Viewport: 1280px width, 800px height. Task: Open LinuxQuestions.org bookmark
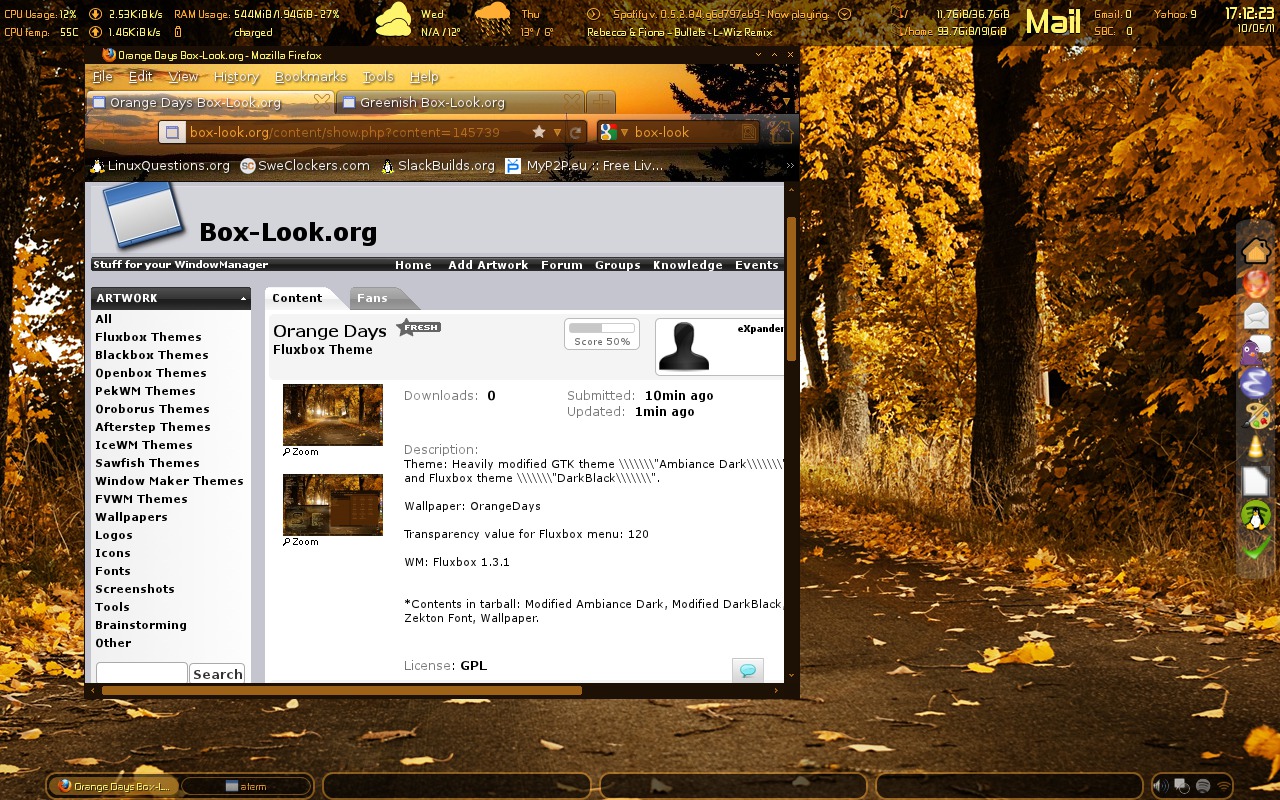(160, 166)
